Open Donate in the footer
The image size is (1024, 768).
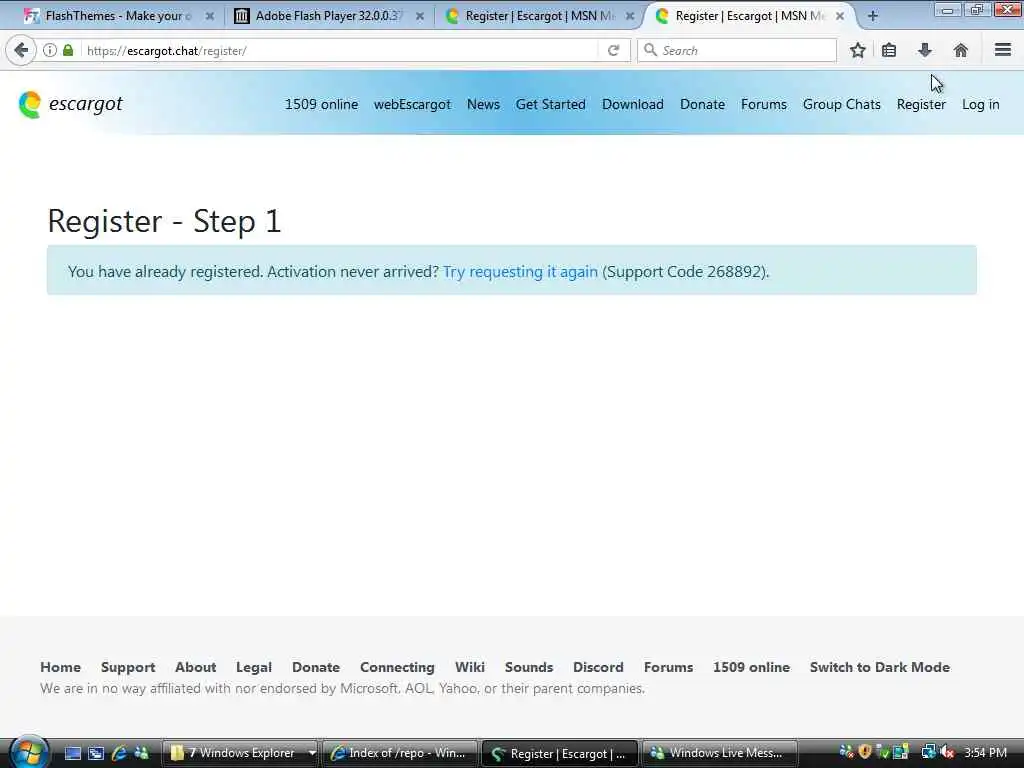pos(315,667)
